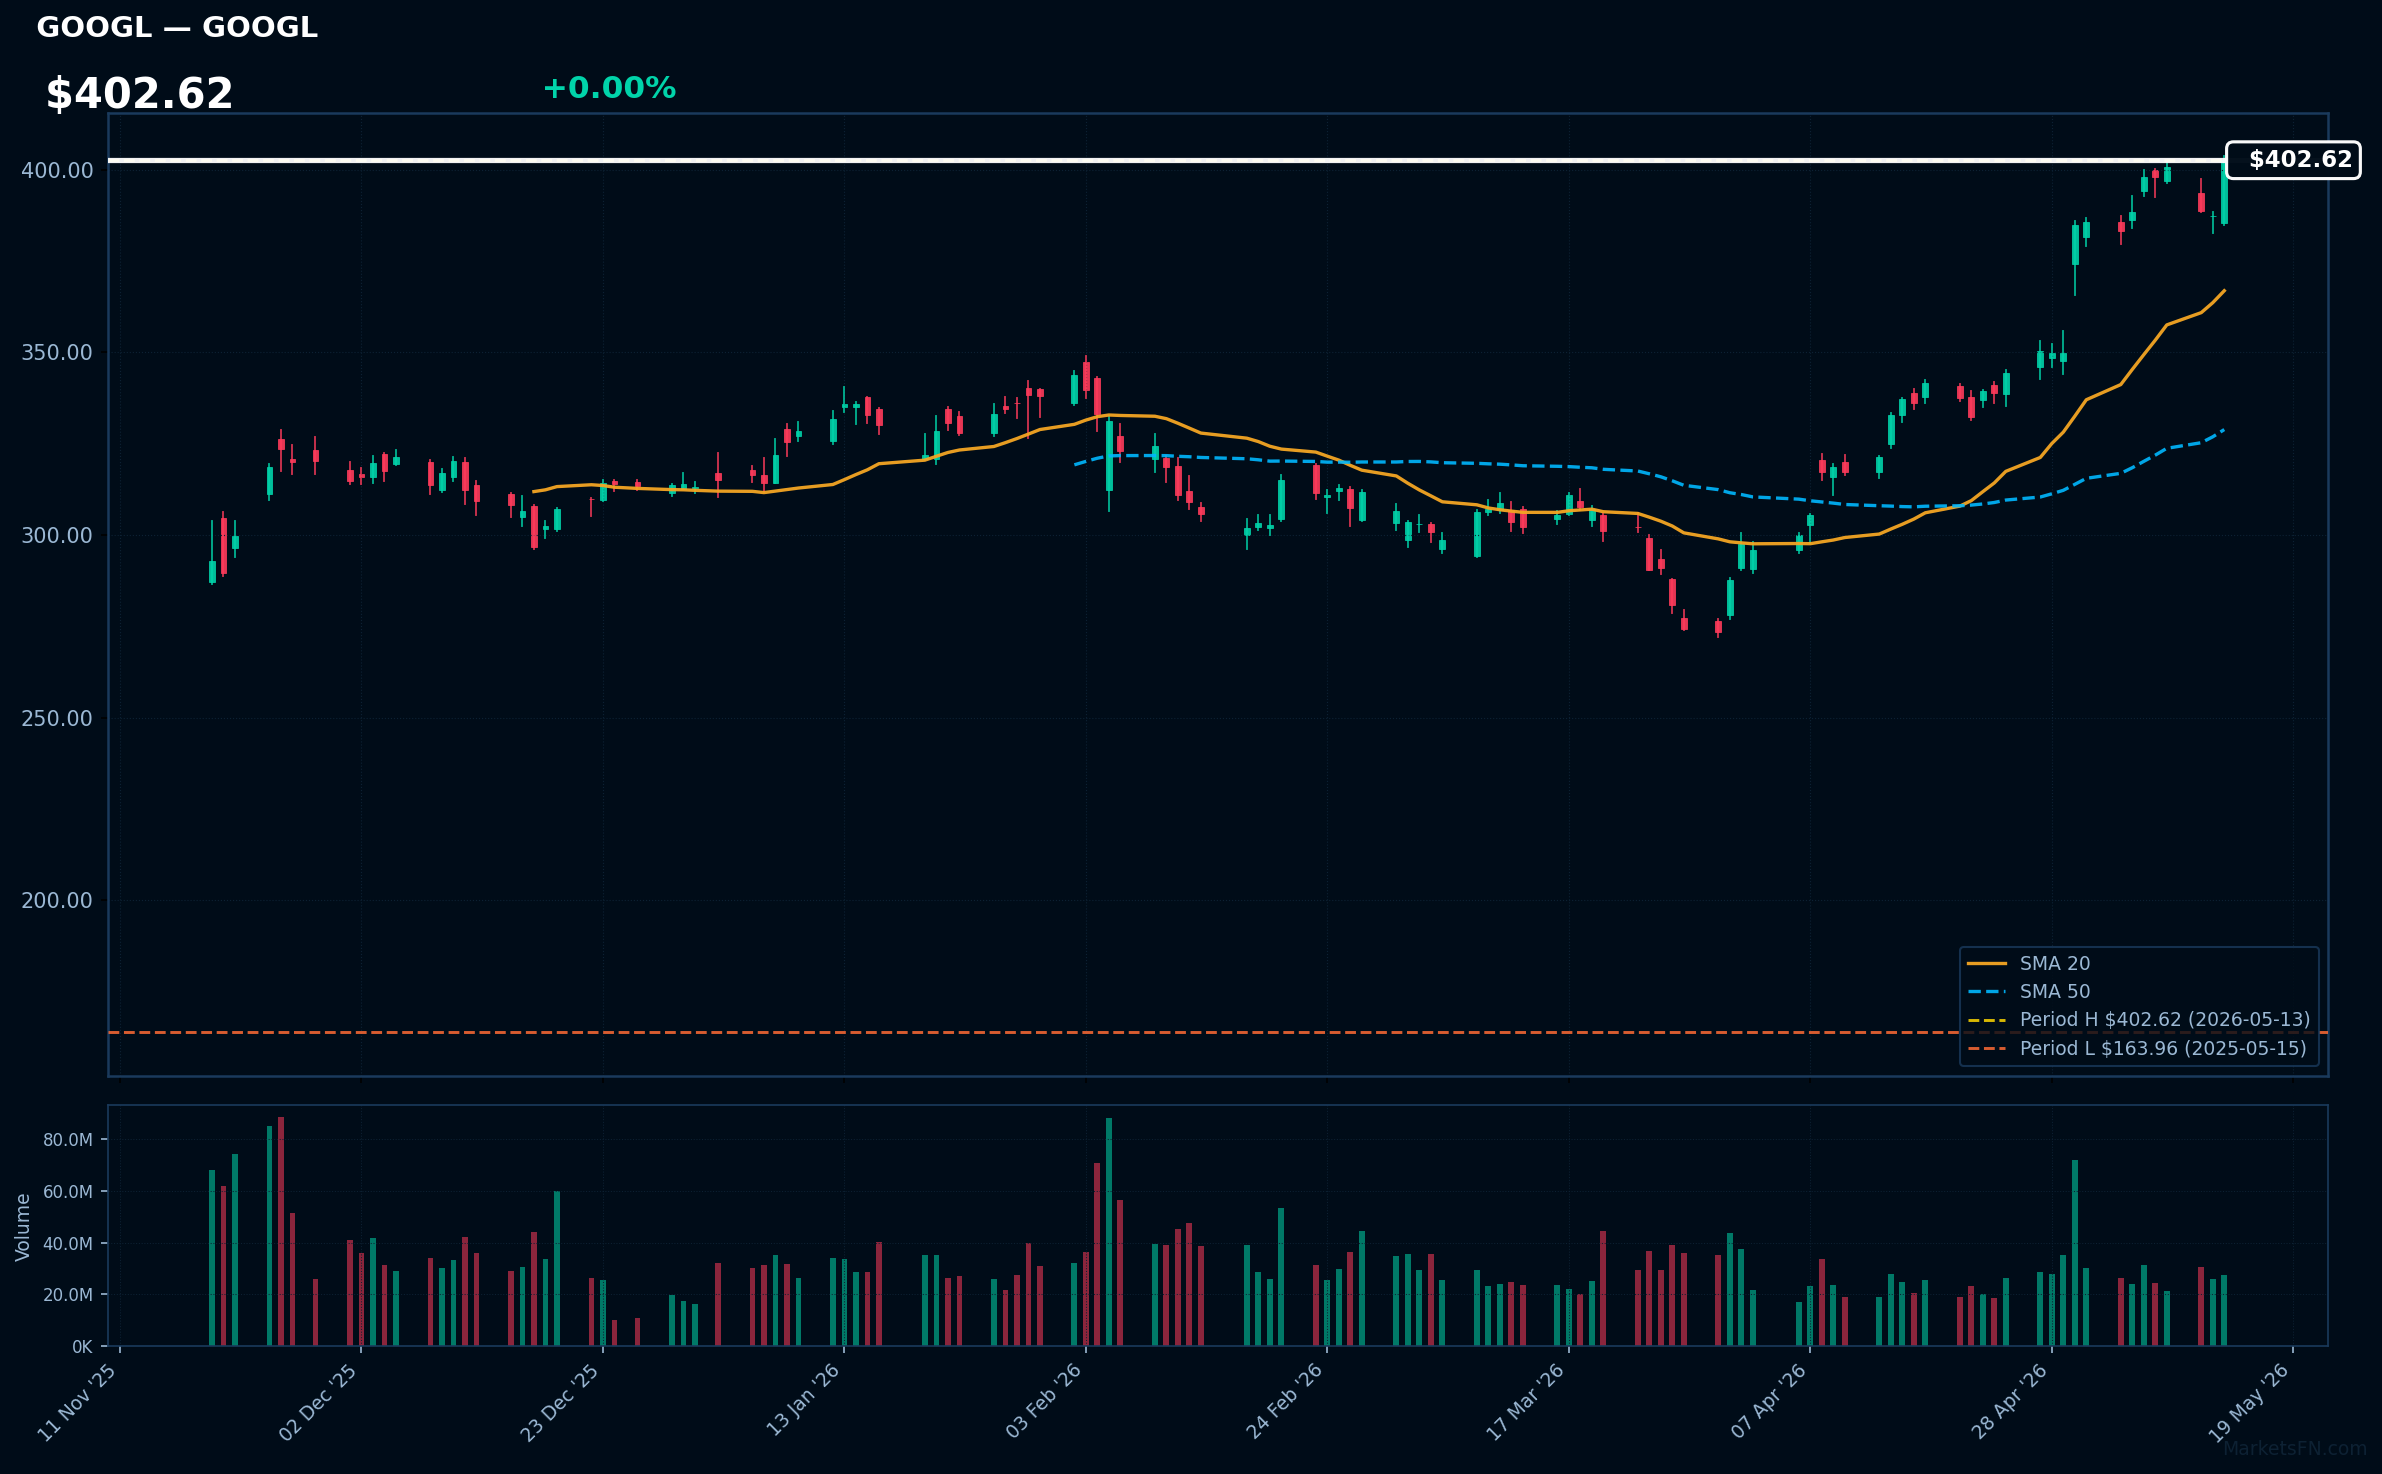Screen dimensions: 2382x1474
Task: Click the 60.0M volume axis label
Action: (68, 1192)
